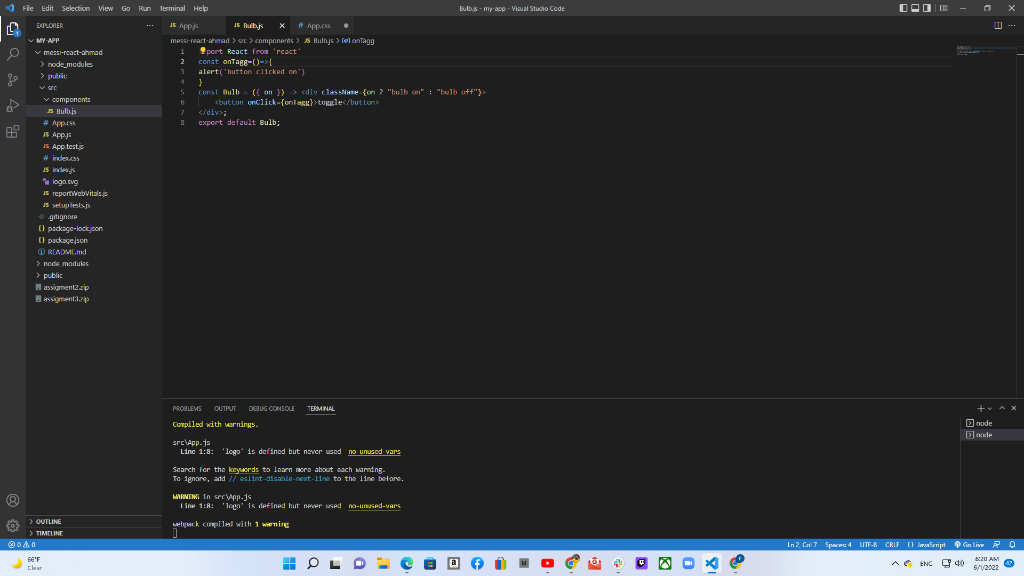This screenshot has height=576, width=1024.
Task: Start Go Live server from status bar
Action: tap(968, 545)
